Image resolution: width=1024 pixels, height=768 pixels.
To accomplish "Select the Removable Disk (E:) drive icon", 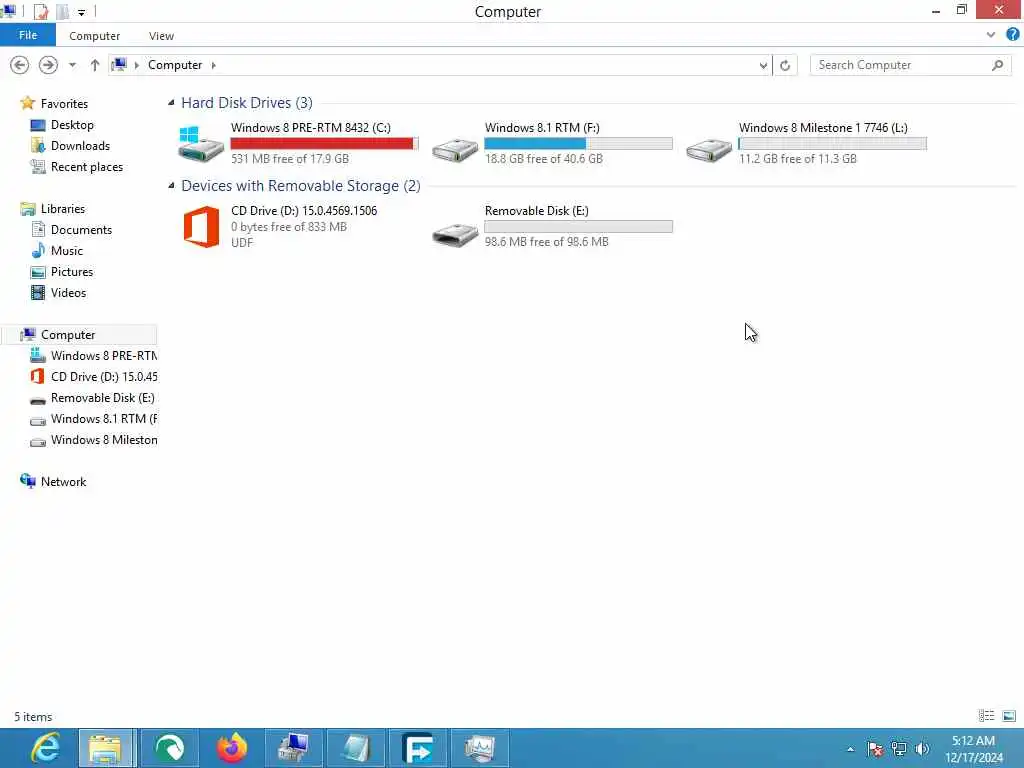I will 455,234.
